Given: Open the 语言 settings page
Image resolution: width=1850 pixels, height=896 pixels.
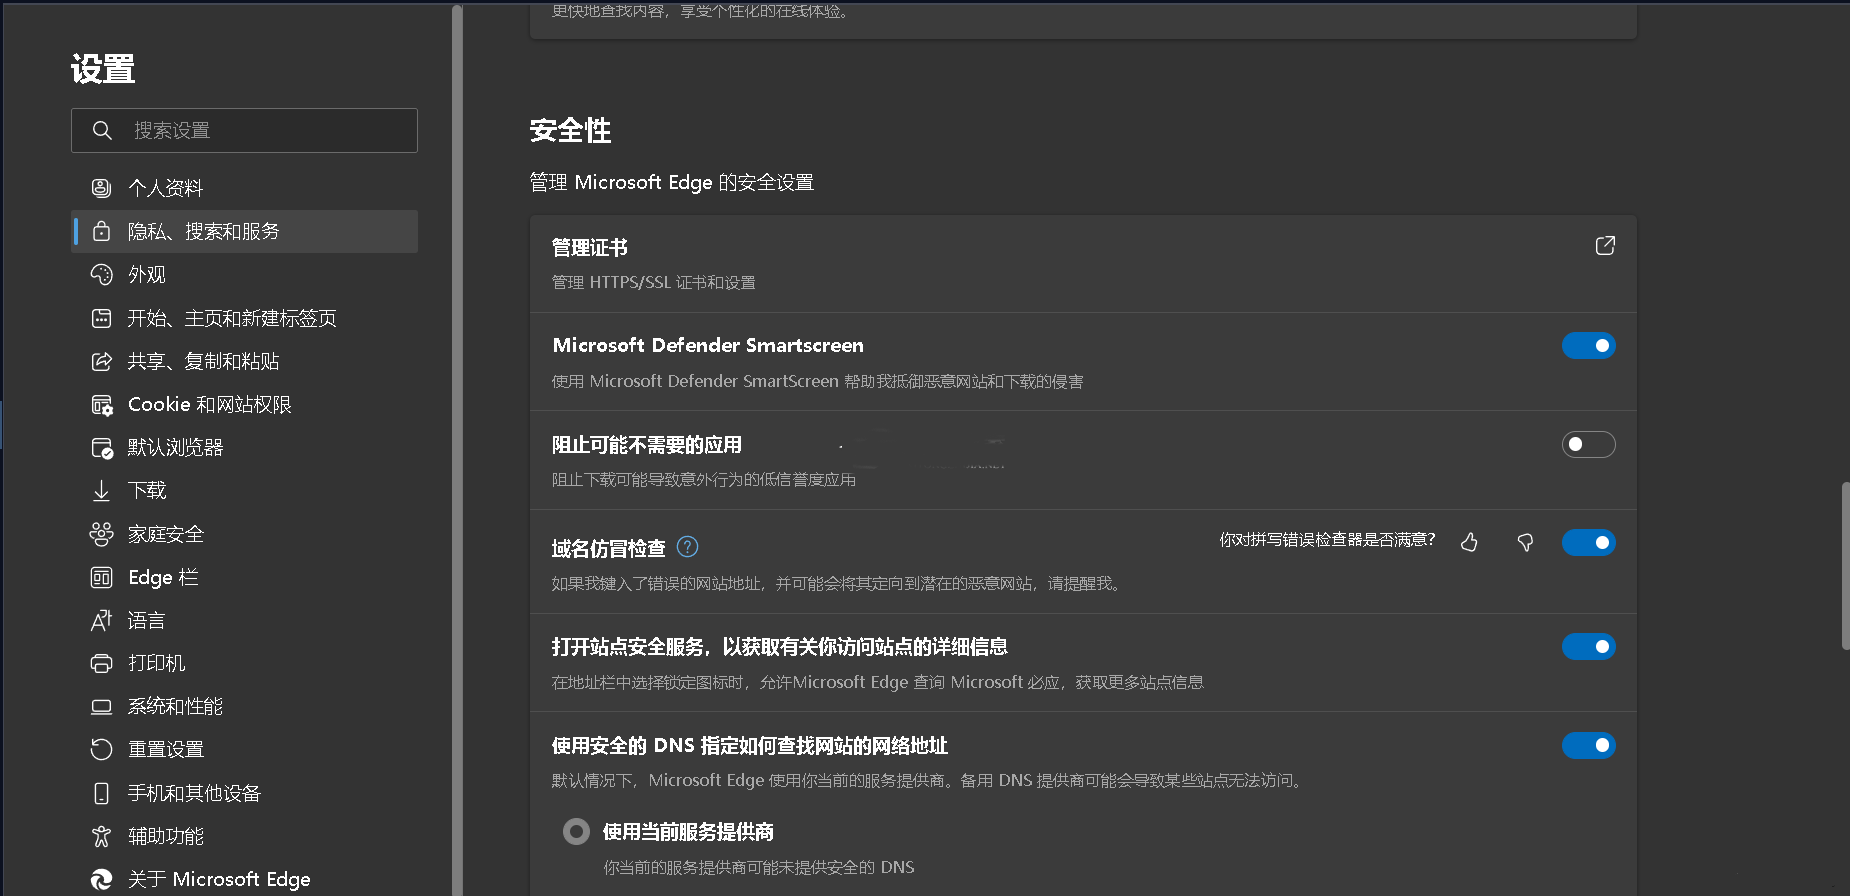Looking at the screenshot, I should pyautogui.click(x=244, y=620).
